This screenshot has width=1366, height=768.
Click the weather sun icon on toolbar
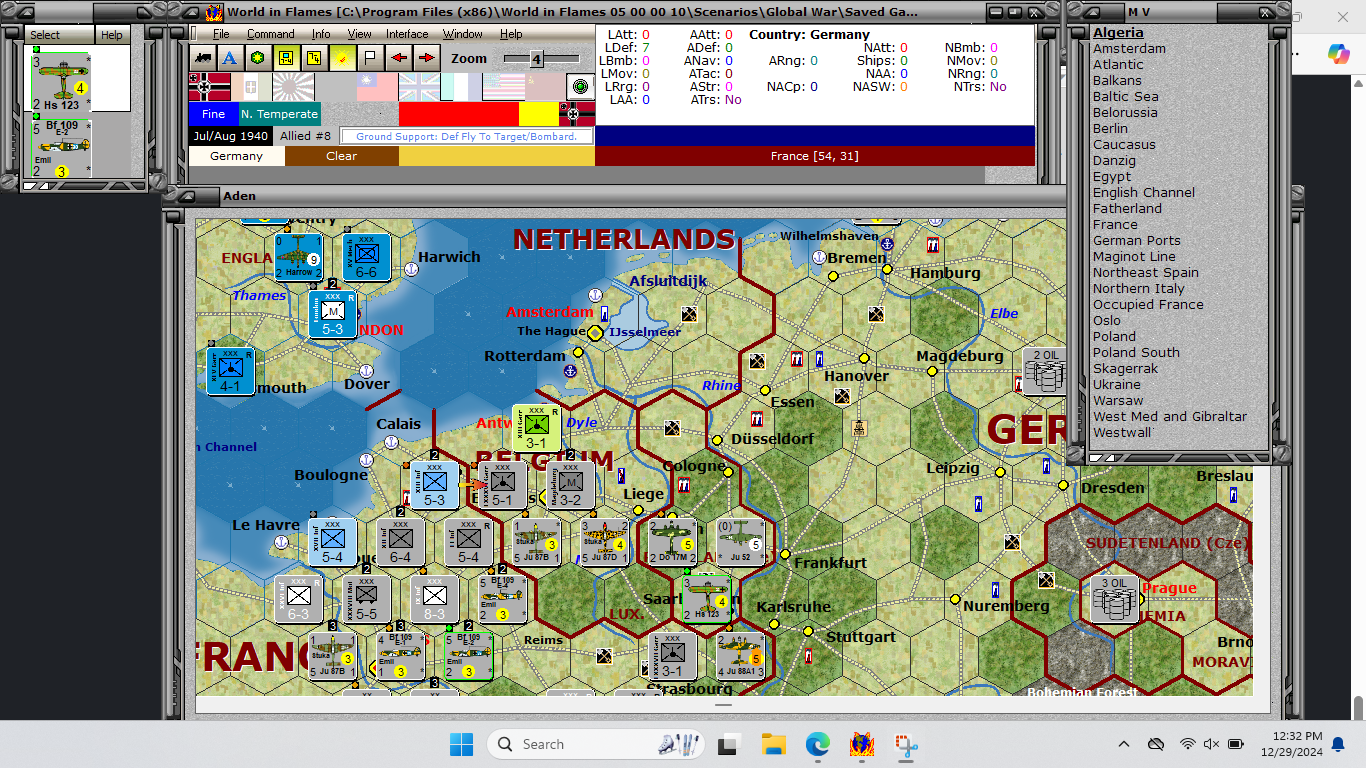tap(342, 58)
